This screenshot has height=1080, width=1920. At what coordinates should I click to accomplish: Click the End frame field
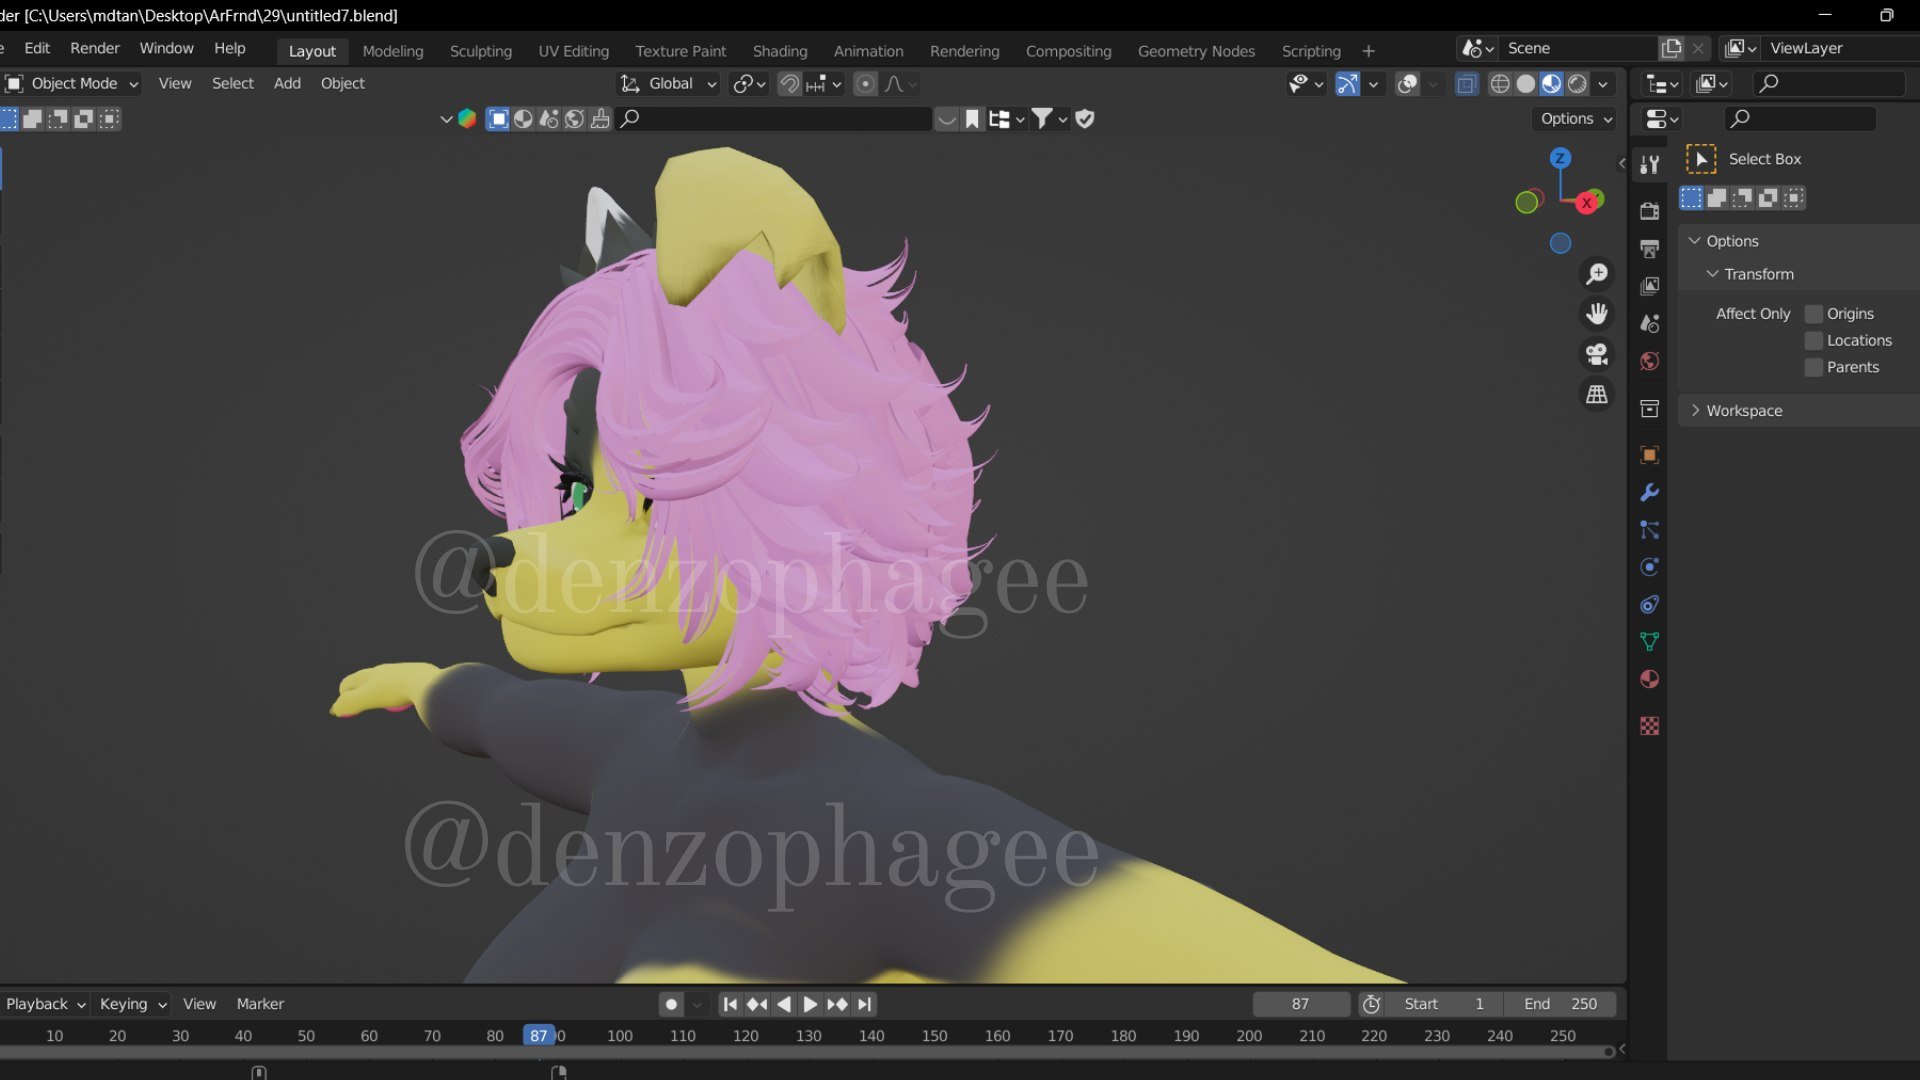1560,1004
